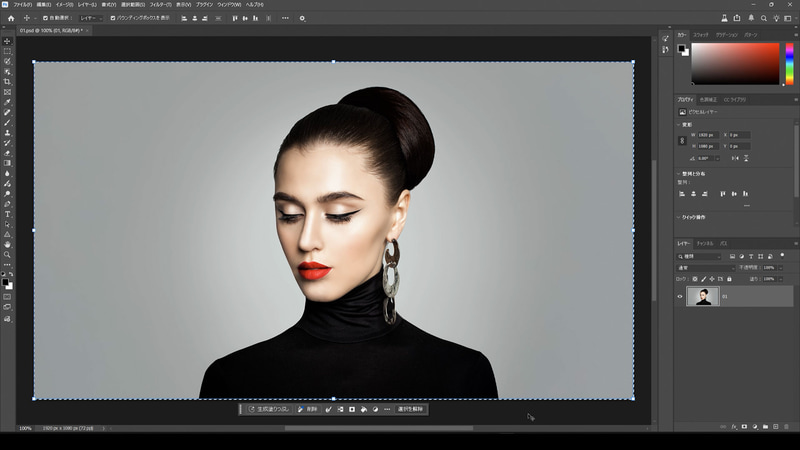
Task: Open the options bar gear settings
Action: pyautogui.click(x=302, y=18)
